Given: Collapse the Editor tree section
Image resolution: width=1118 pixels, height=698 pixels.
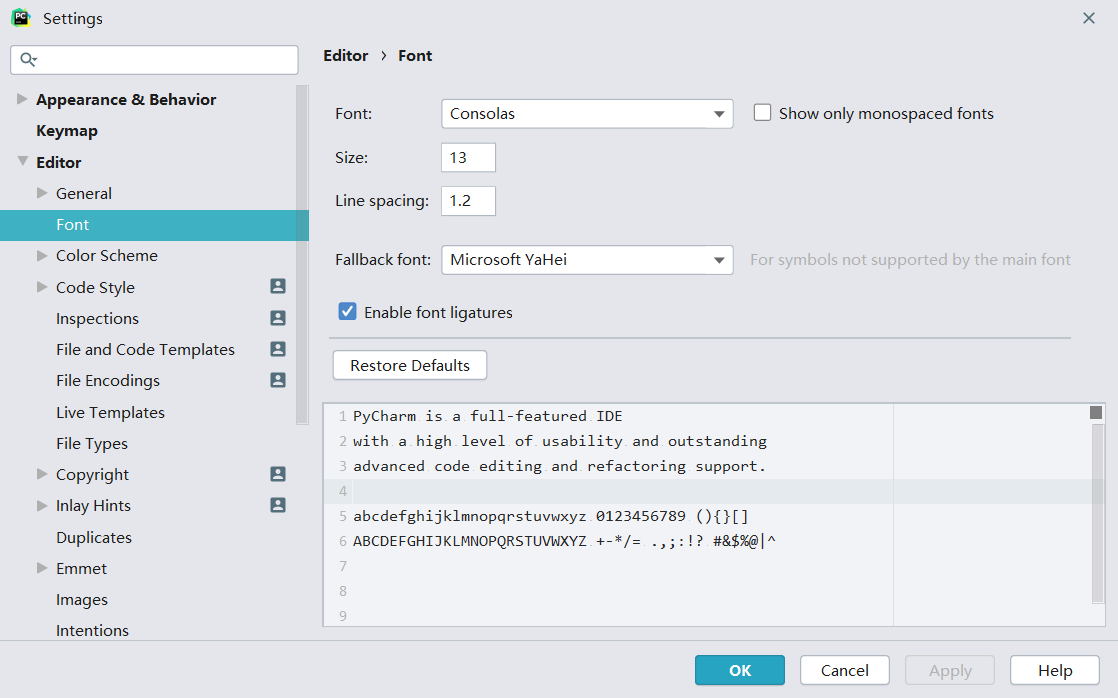Looking at the screenshot, I should [x=22, y=162].
